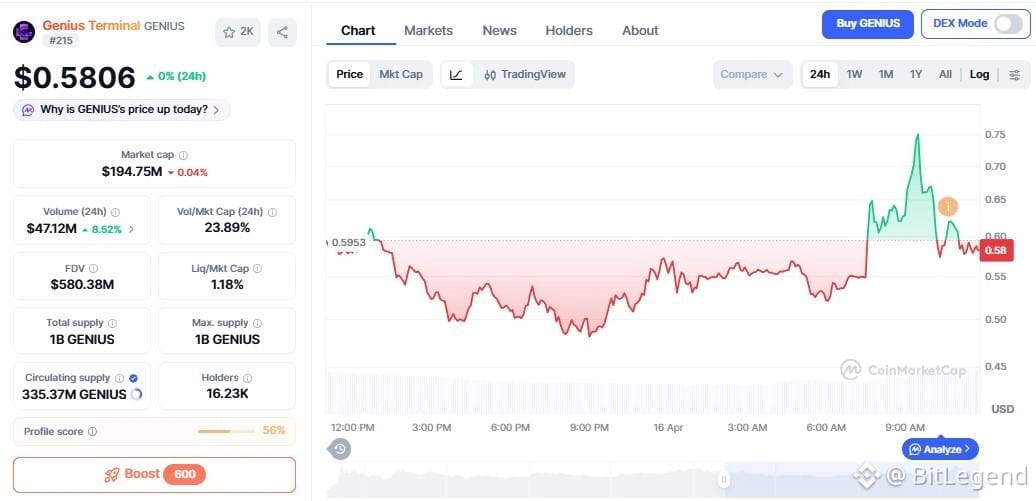Click the history clock icon below chart
This screenshot has width=1036, height=501.
click(340, 449)
